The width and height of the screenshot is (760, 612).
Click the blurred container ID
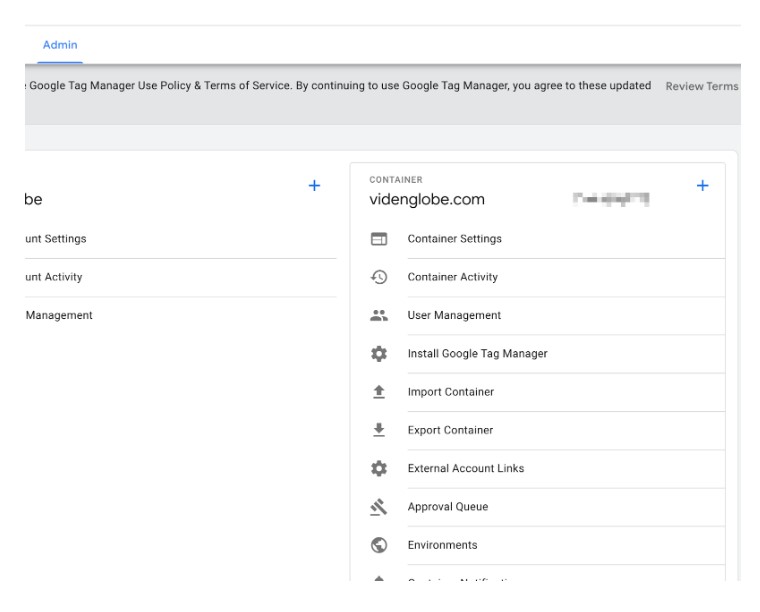[611, 199]
